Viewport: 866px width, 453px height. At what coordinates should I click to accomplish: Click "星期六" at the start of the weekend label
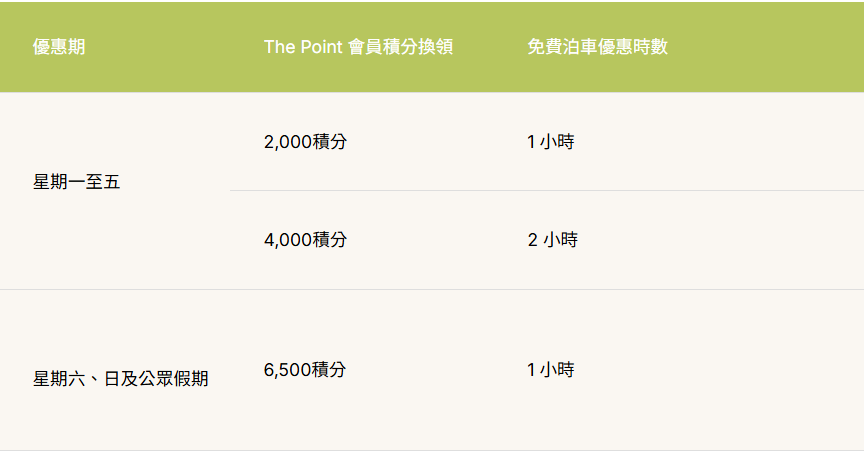59,379
